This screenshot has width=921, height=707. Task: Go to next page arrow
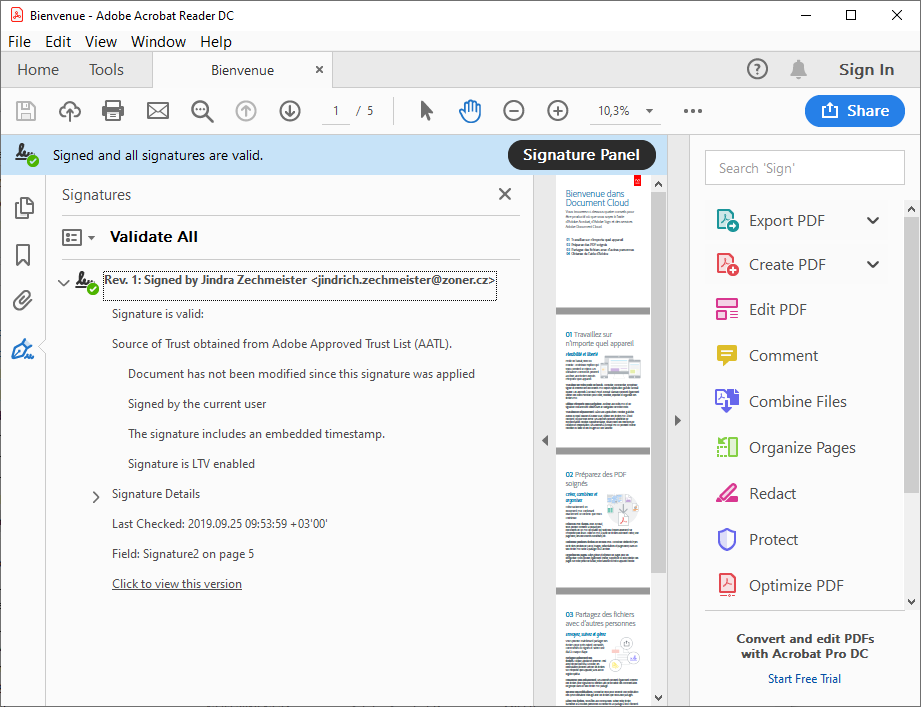290,110
